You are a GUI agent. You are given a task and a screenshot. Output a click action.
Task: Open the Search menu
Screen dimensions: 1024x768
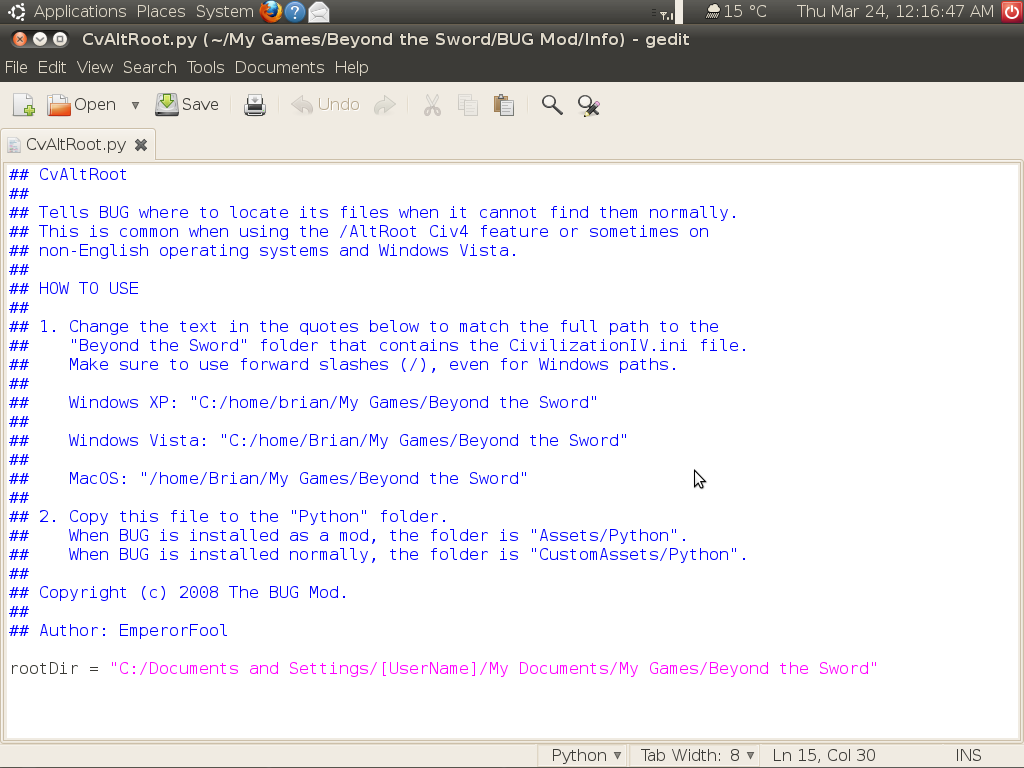coord(150,67)
